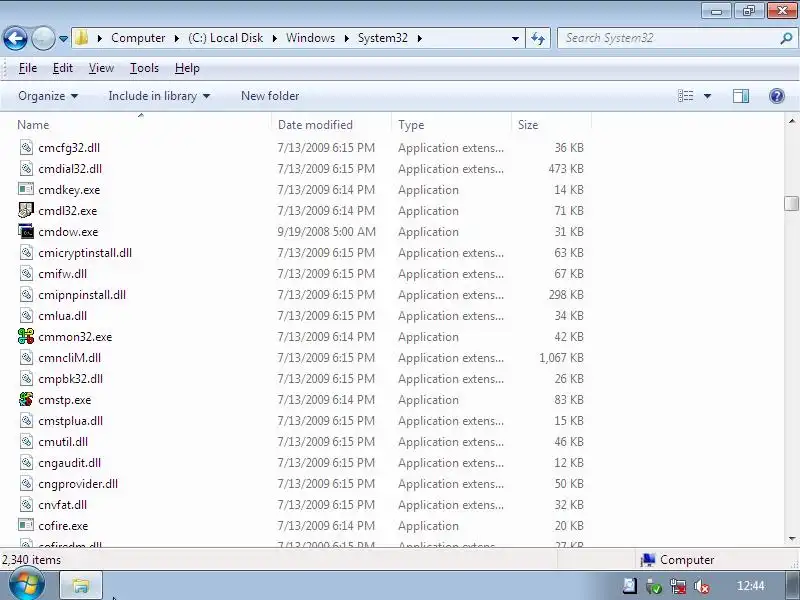Select (C:) Local Disk breadcrumb
The height and width of the screenshot is (600, 800).
226,38
